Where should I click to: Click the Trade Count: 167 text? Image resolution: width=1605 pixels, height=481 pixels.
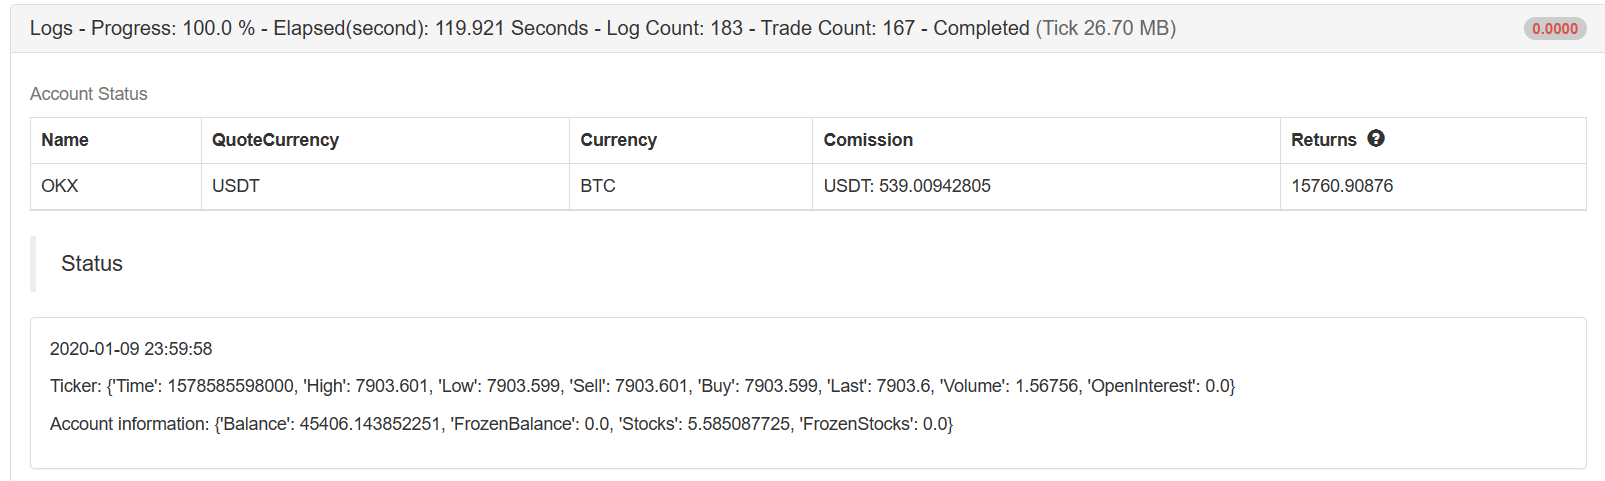click(837, 29)
